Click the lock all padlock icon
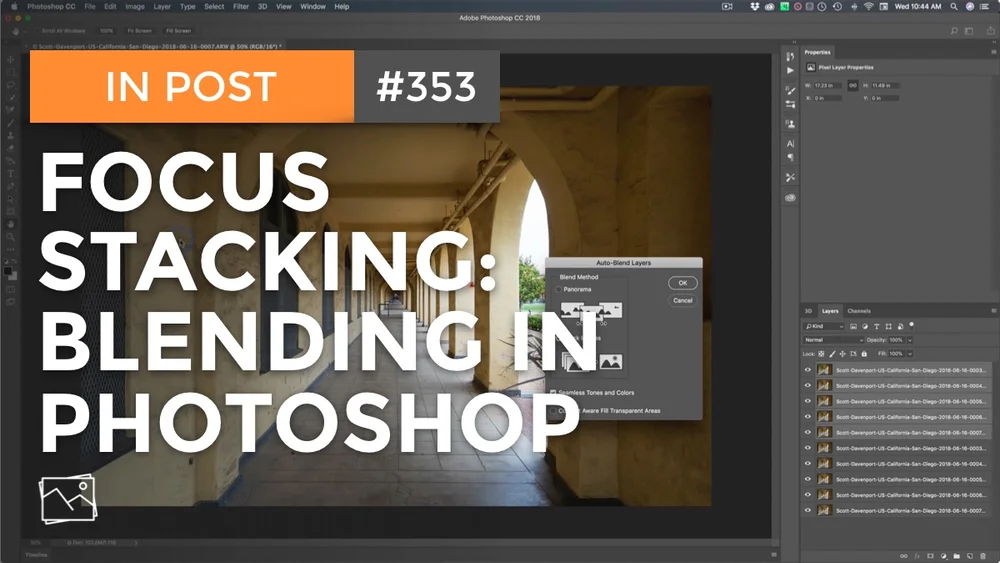1000x563 pixels. (864, 354)
